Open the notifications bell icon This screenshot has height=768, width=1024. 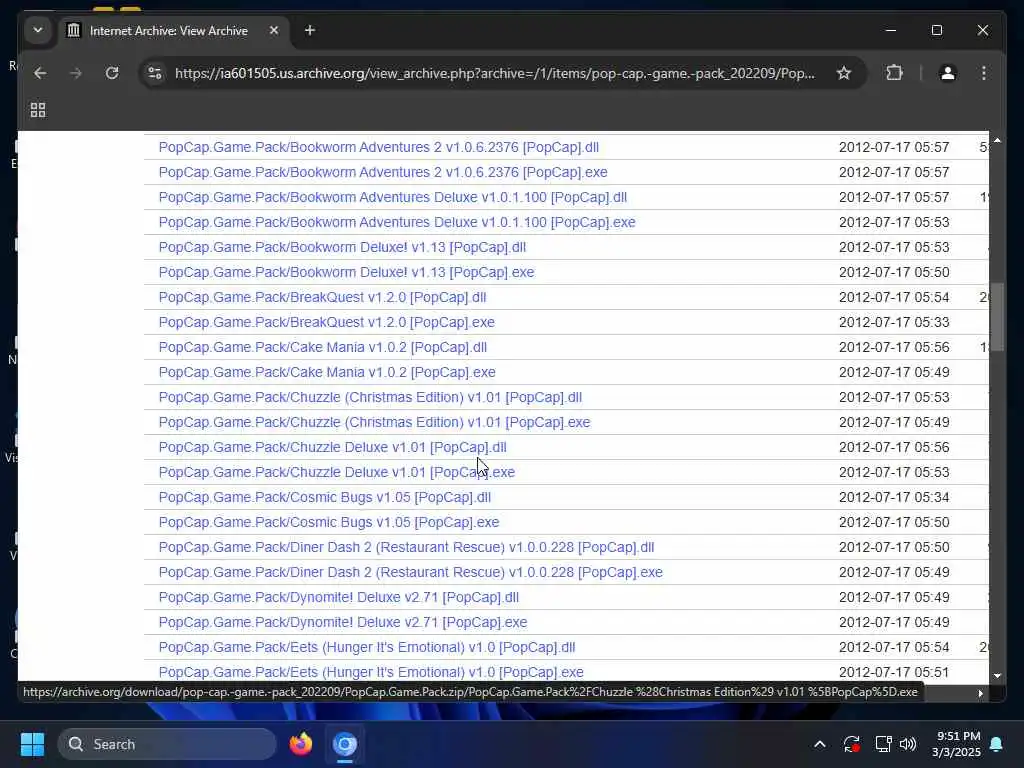click(996, 744)
